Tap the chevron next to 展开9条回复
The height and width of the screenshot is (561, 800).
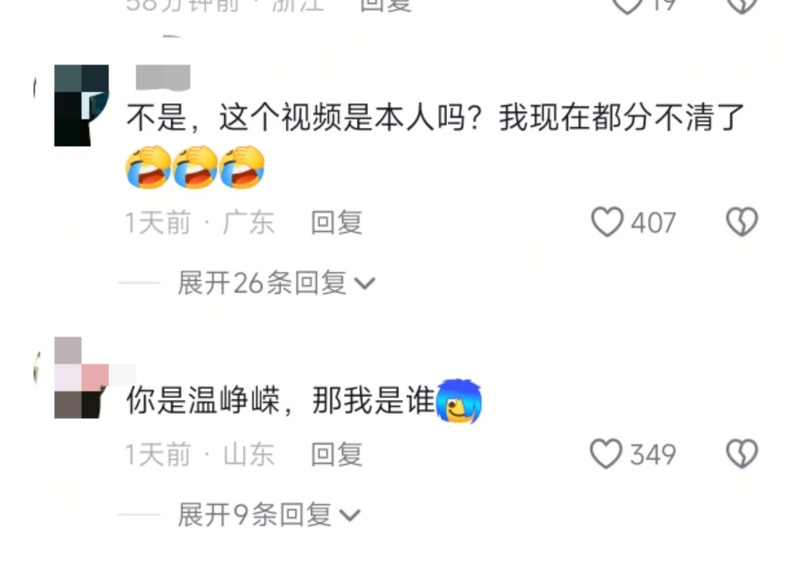(x=350, y=516)
